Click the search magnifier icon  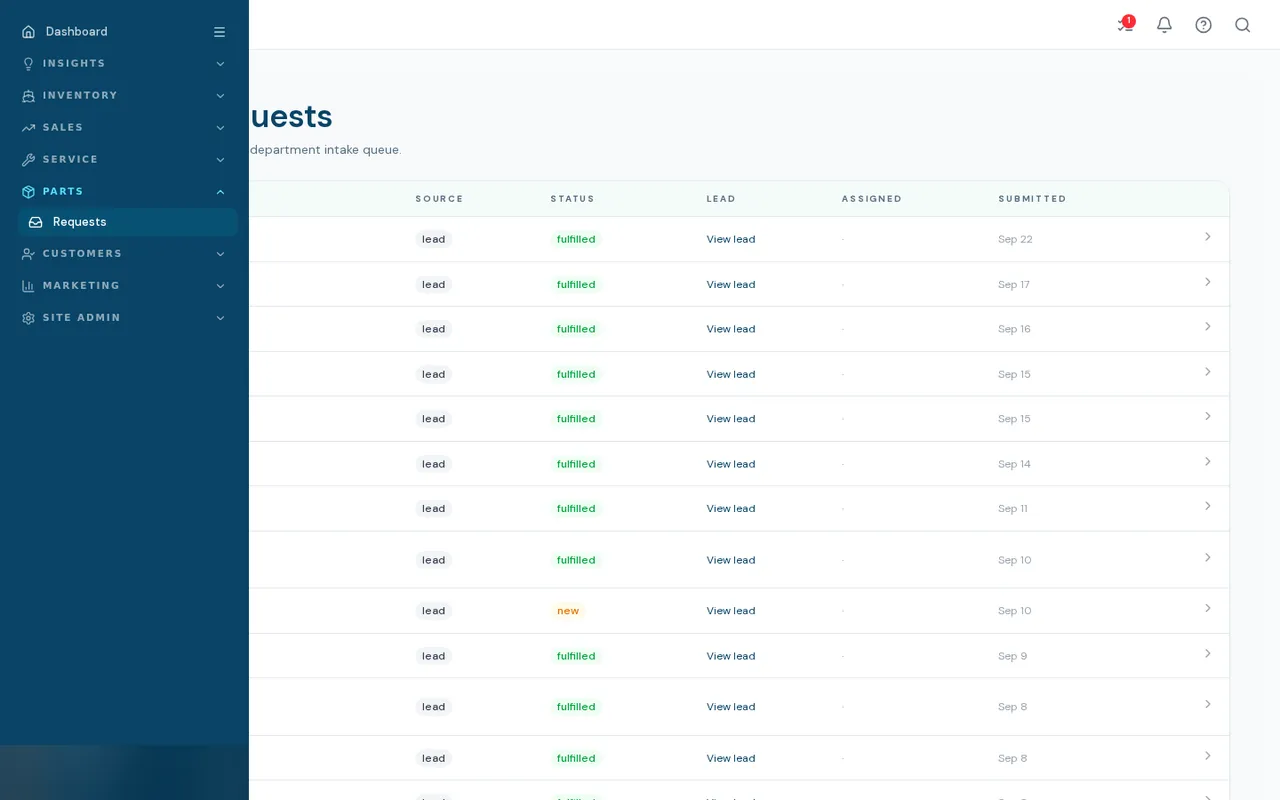[x=1242, y=25]
